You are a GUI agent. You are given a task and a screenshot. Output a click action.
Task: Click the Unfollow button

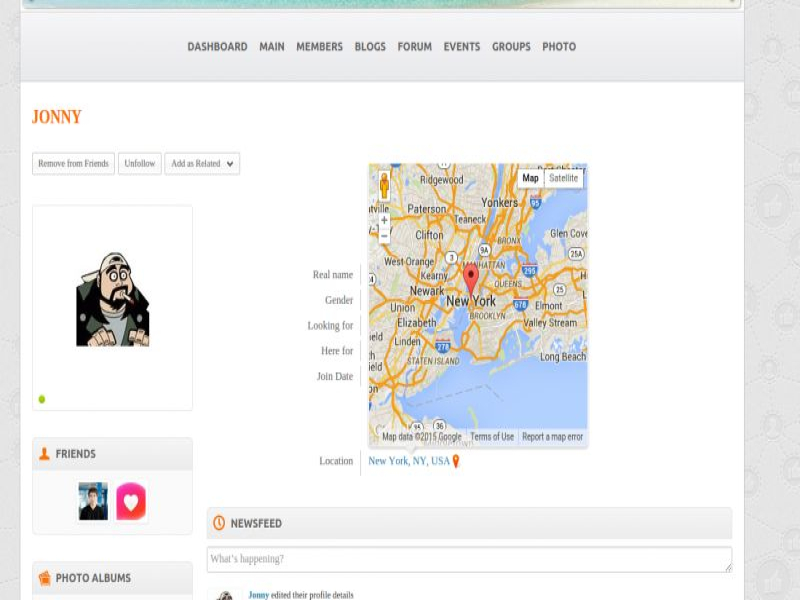coord(139,164)
